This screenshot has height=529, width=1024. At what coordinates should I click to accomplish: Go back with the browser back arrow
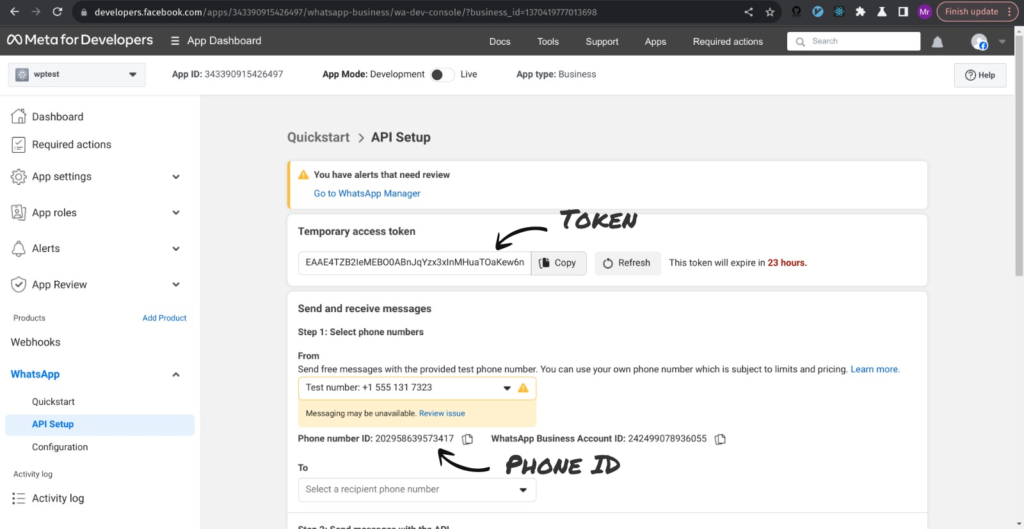coord(14,12)
